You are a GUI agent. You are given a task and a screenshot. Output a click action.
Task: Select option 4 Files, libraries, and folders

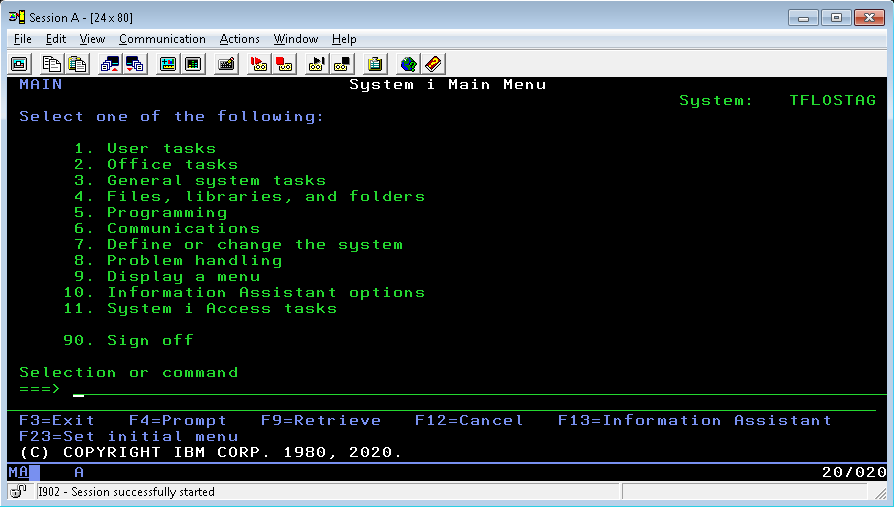(250, 196)
